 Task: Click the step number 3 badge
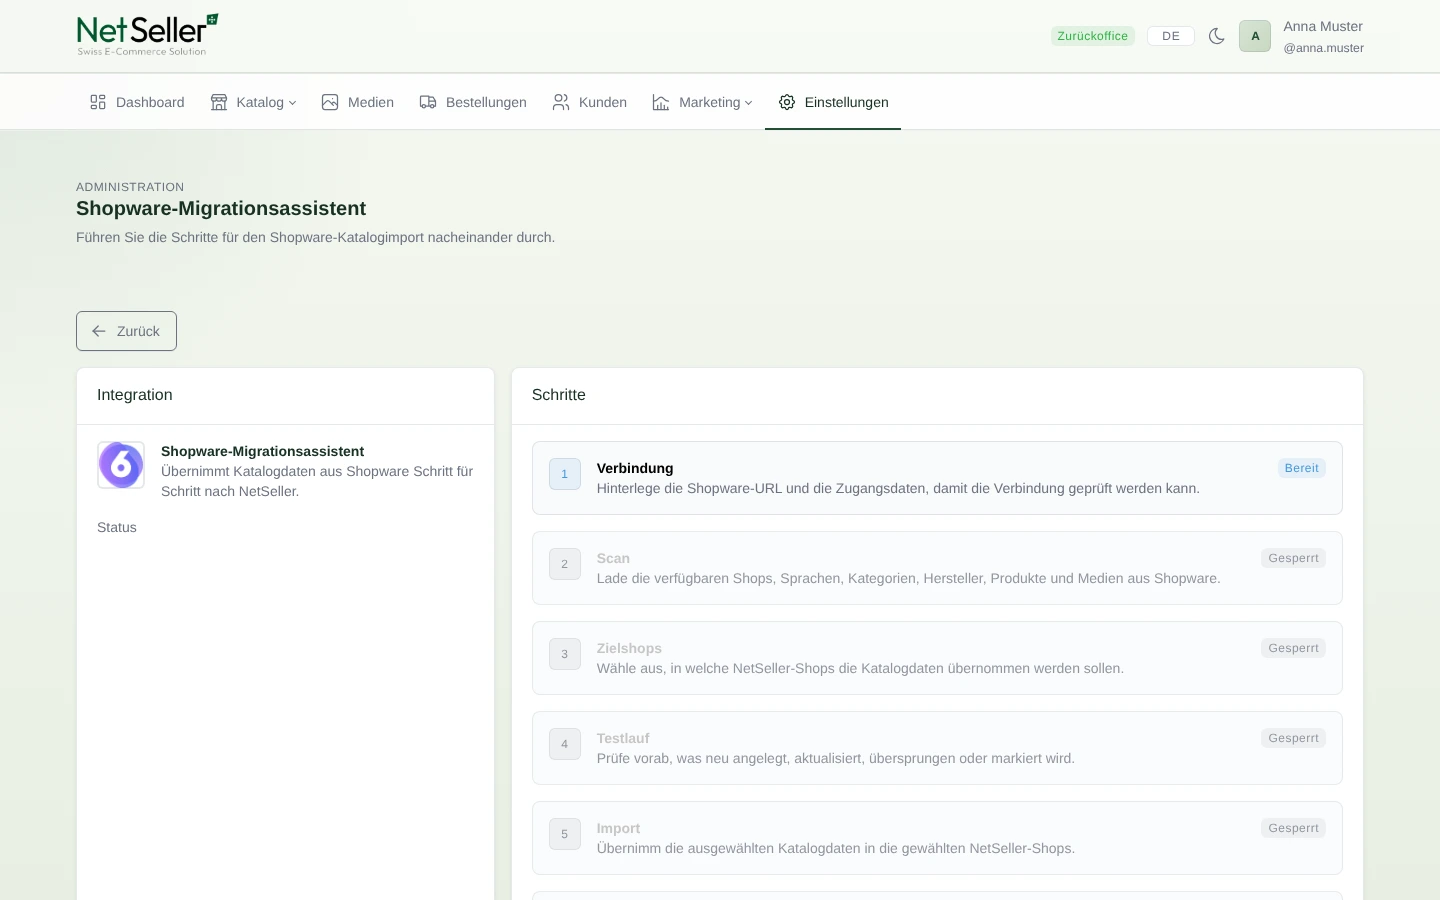[565, 654]
